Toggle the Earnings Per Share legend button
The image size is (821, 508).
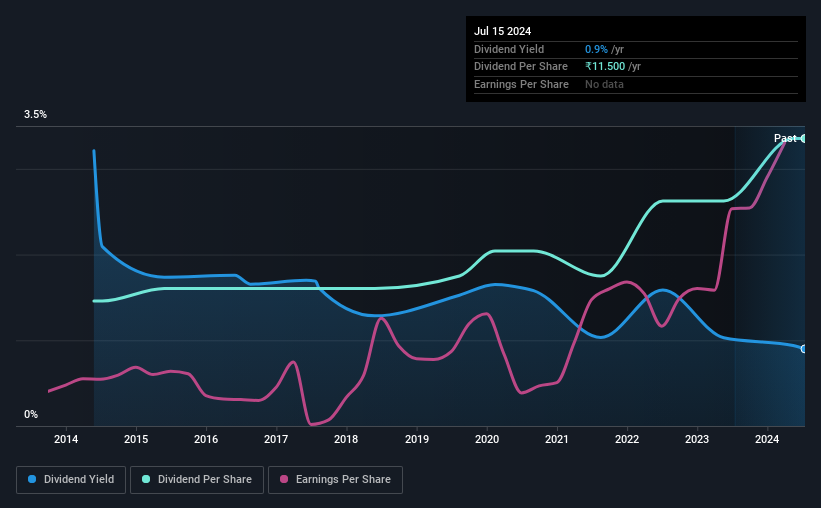pyautogui.click(x=336, y=479)
